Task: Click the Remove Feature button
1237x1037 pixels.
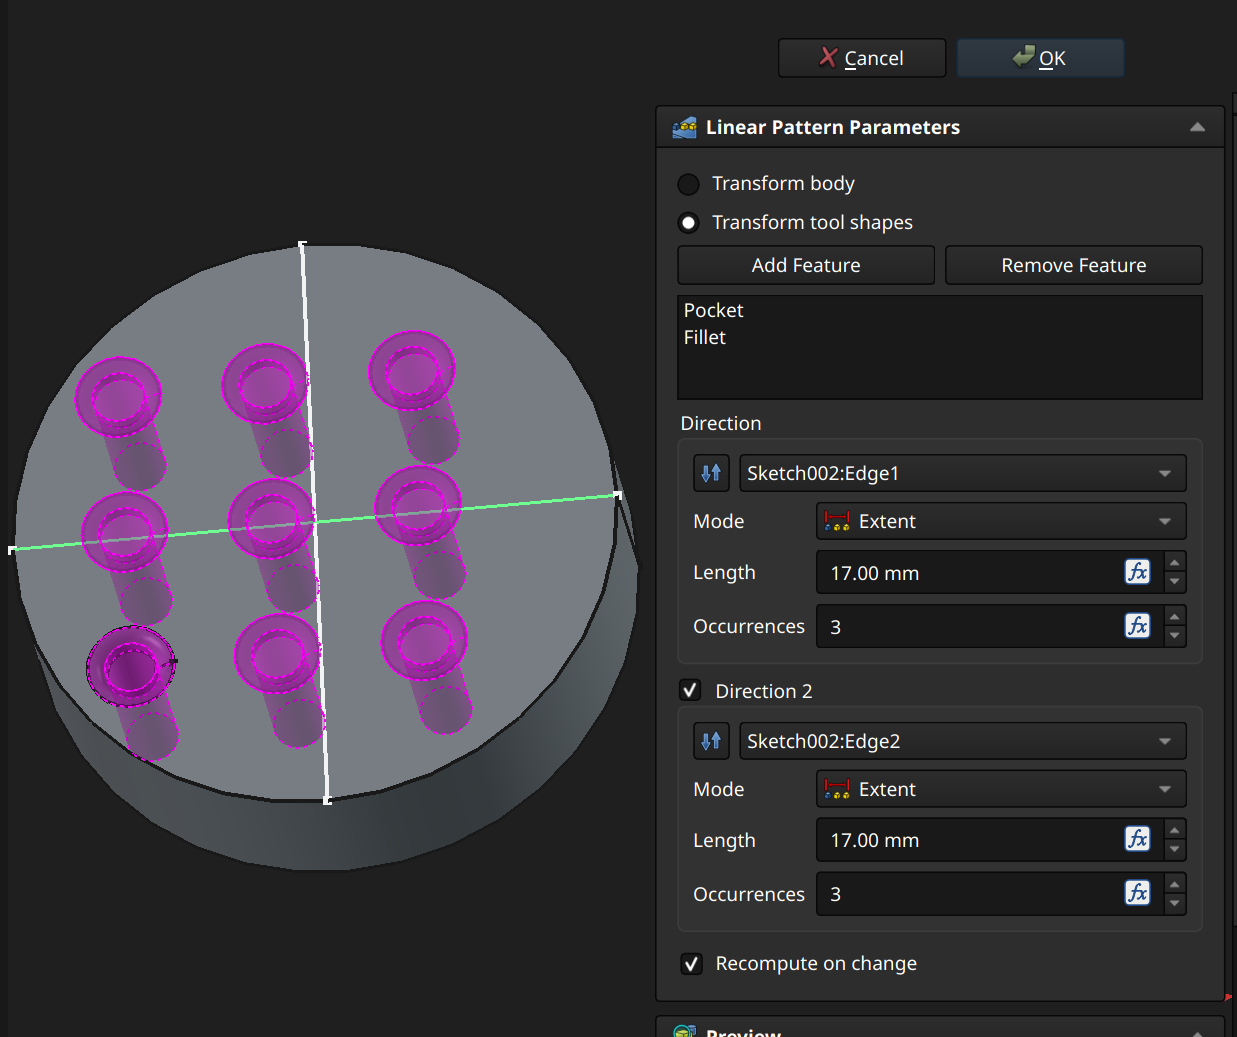Action: (x=1074, y=265)
